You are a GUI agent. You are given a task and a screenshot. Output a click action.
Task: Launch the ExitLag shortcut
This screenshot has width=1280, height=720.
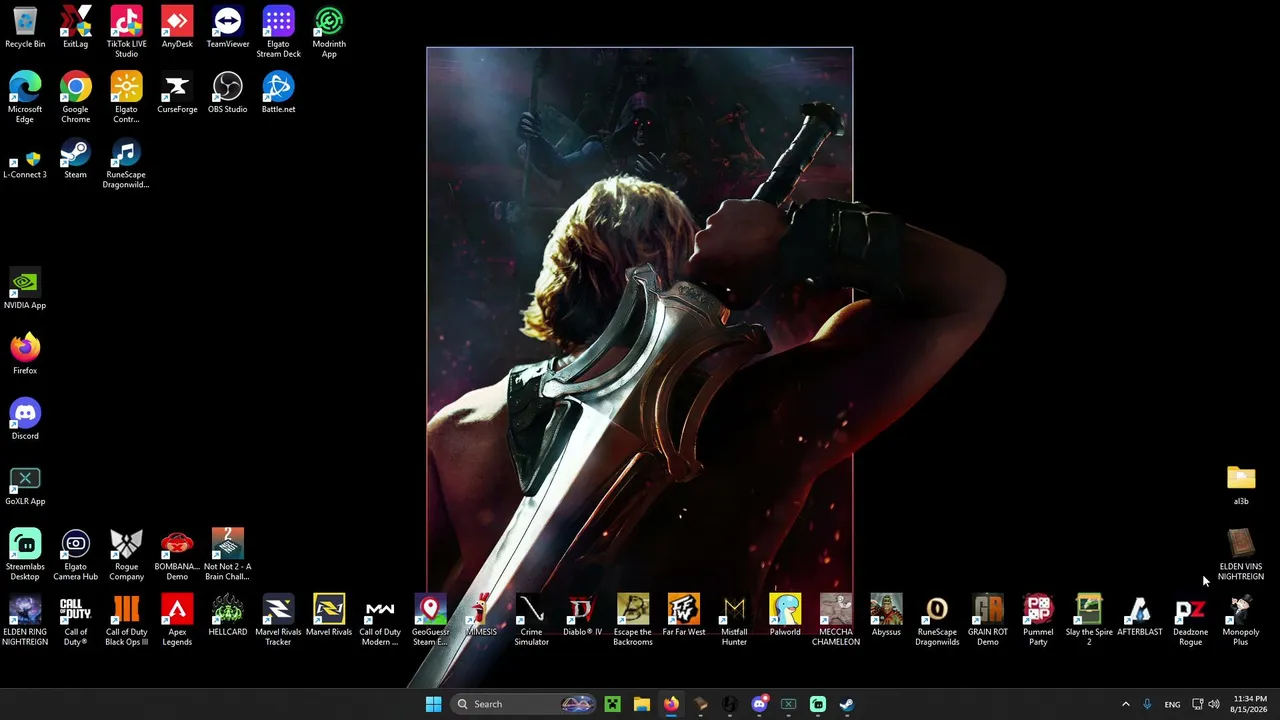[75, 28]
